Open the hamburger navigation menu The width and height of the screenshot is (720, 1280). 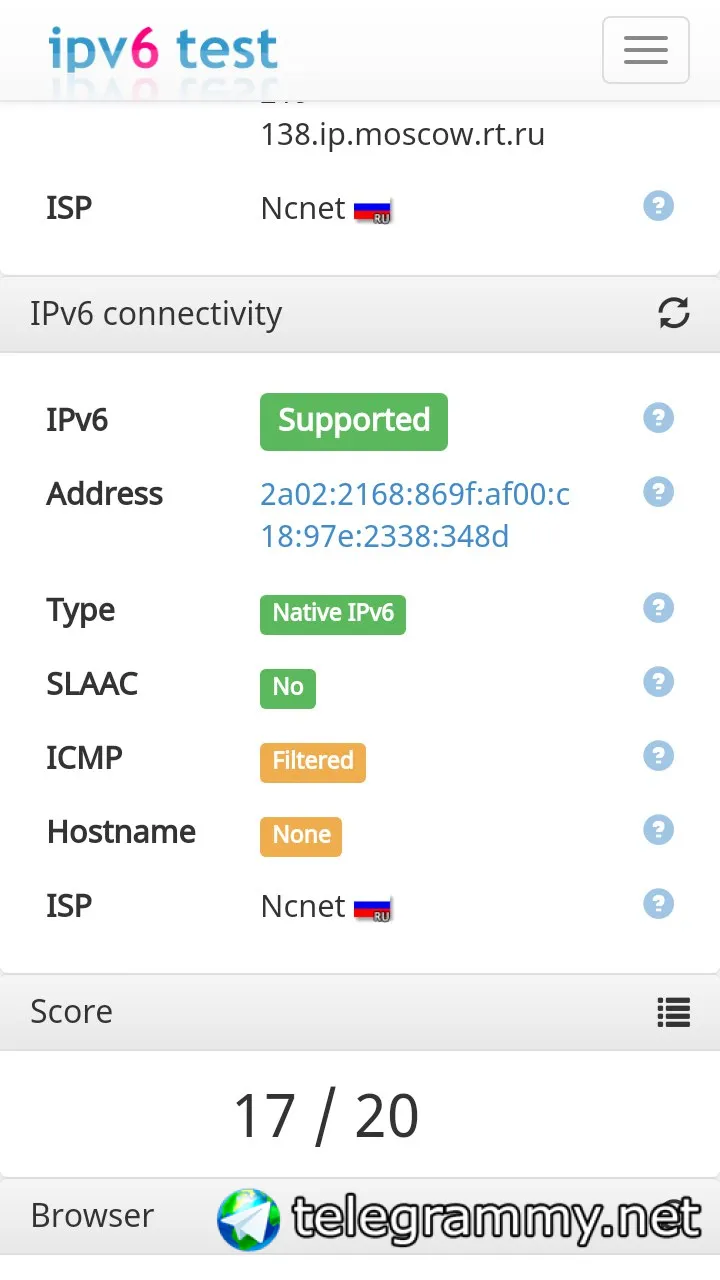pos(645,50)
